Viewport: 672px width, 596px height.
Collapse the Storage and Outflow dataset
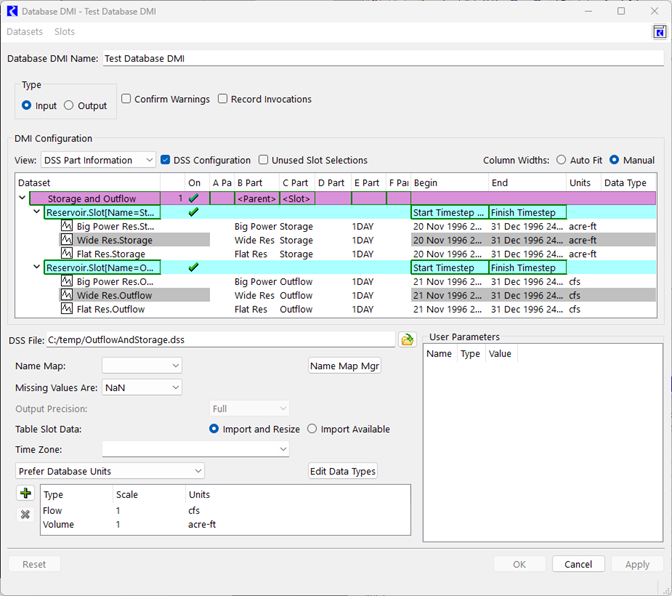click(x=23, y=199)
